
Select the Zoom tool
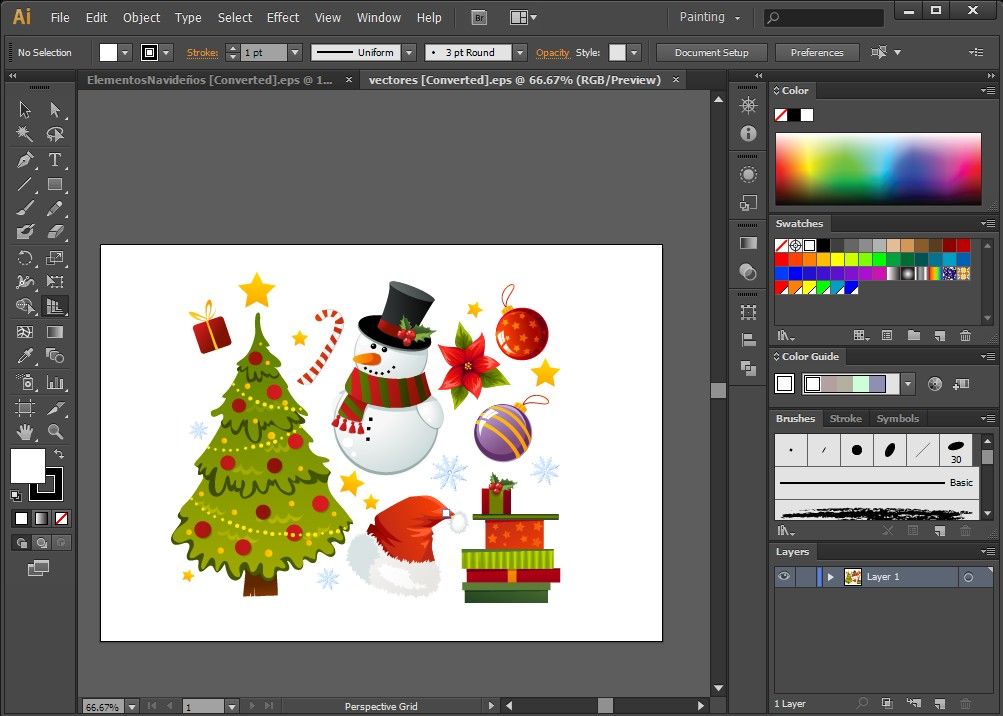[55, 433]
